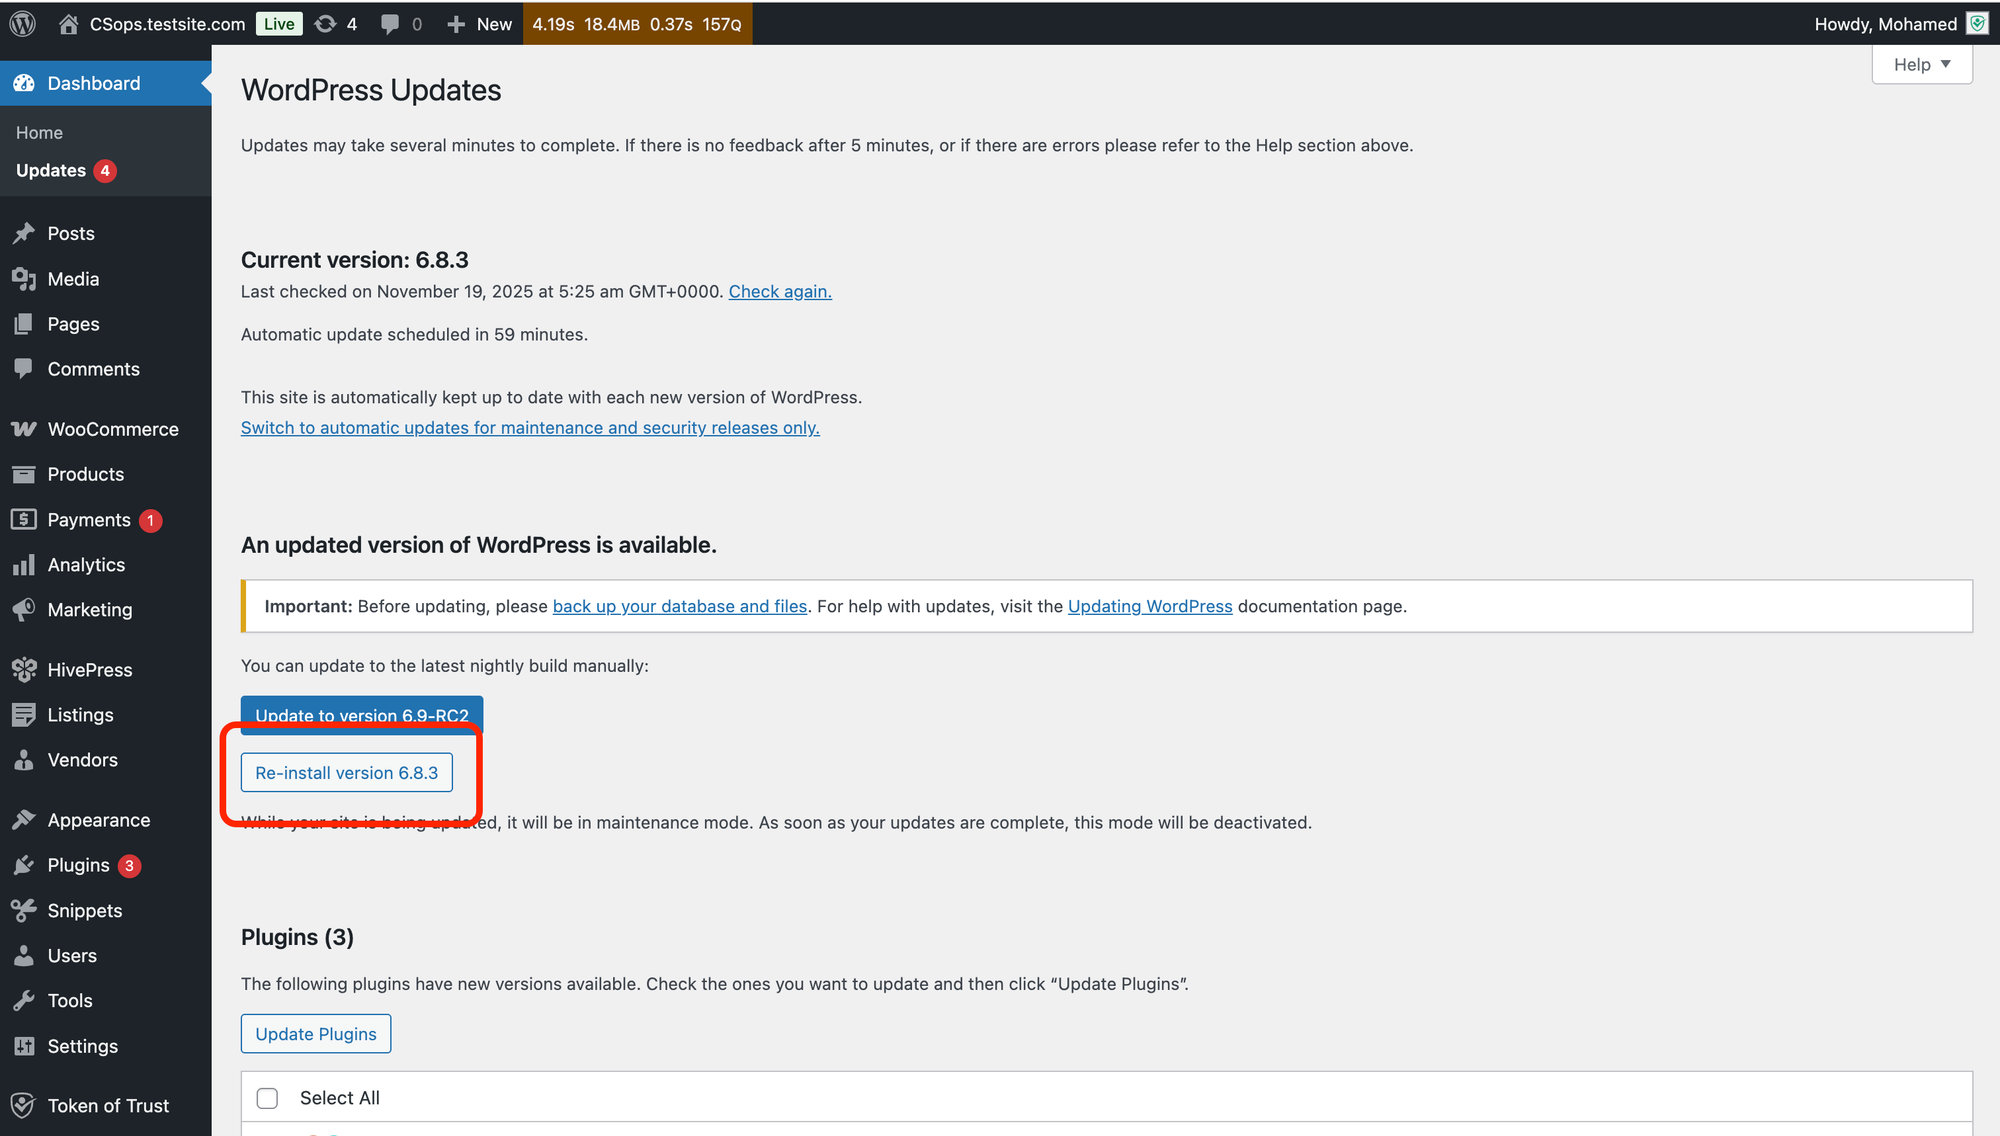
Task: Go to Home under Dashboard
Action: [x=39, y=133]
